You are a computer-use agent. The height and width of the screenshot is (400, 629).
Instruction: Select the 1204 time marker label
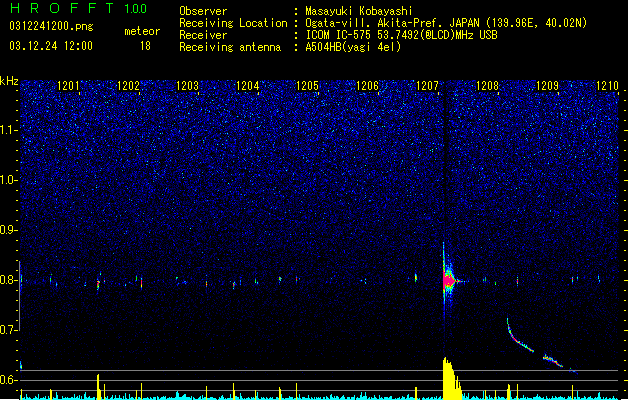pos(248,86)
